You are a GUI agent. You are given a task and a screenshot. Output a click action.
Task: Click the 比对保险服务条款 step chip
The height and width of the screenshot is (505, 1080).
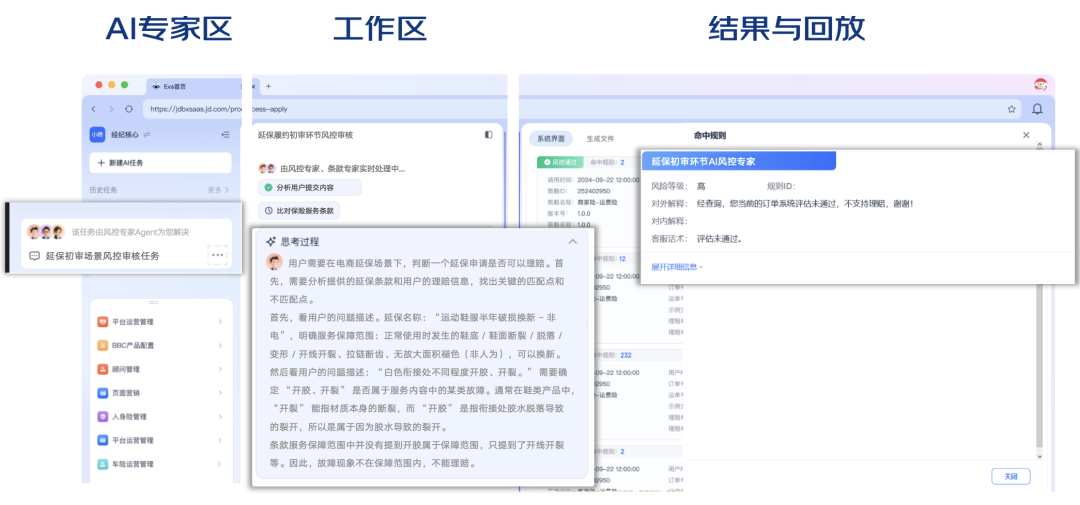click(x=300, y=212)
